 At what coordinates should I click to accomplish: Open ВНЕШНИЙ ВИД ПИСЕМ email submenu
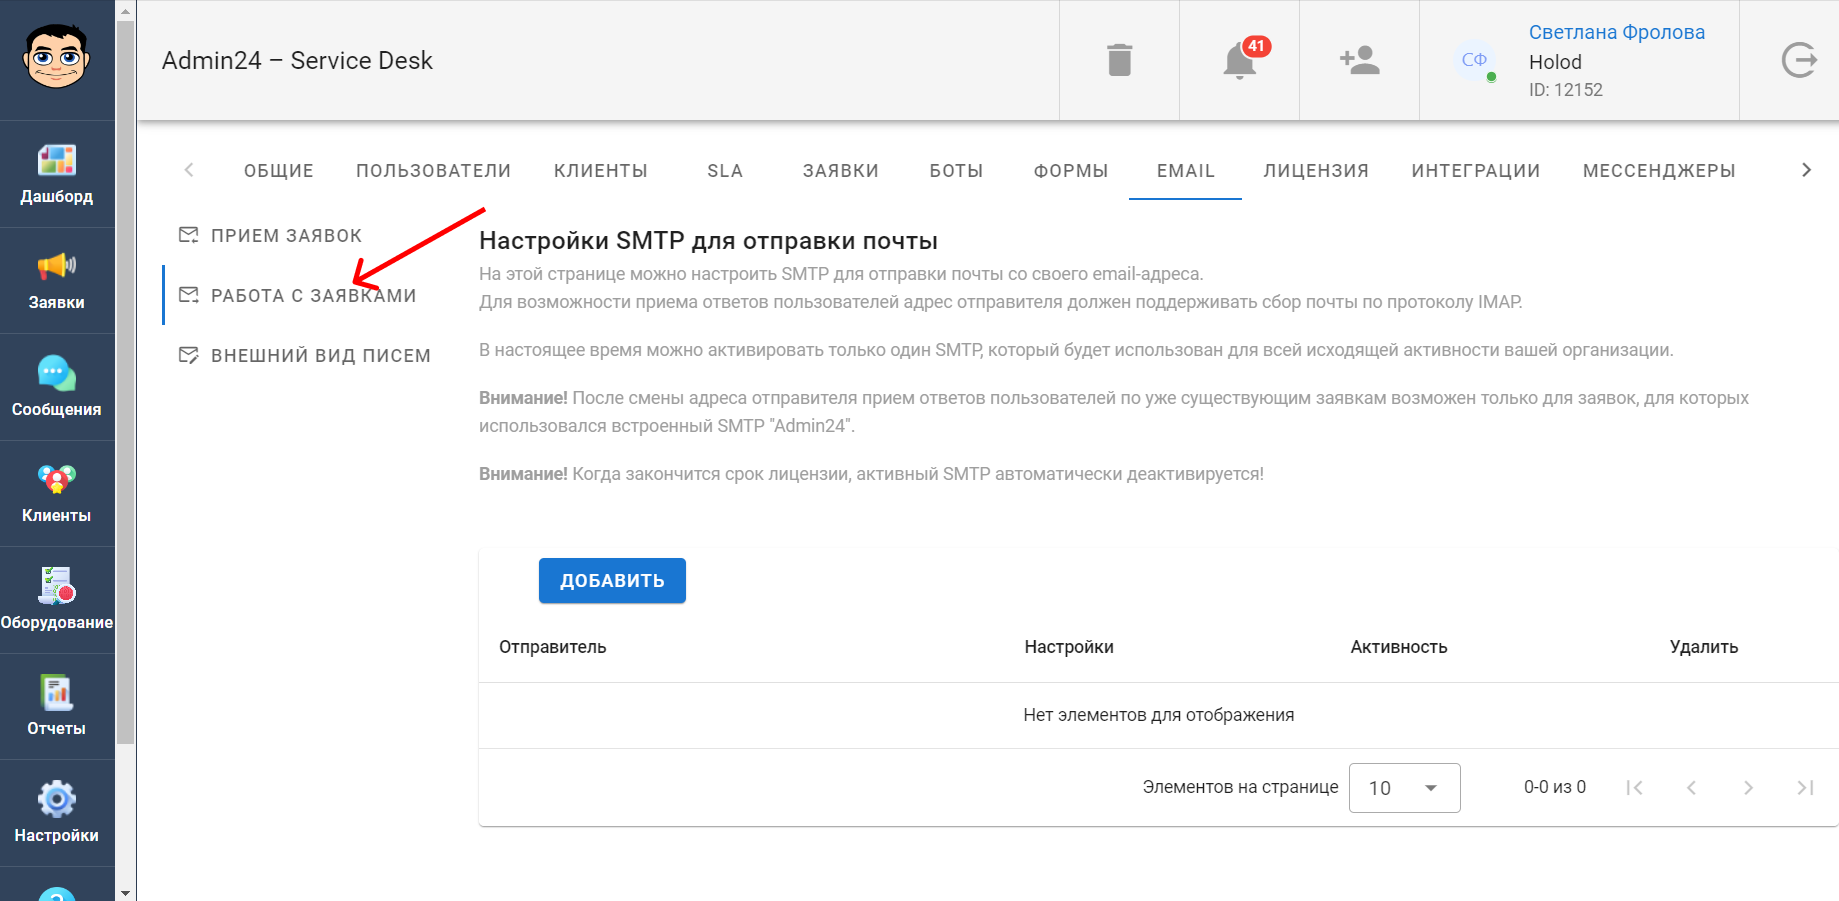305,355
